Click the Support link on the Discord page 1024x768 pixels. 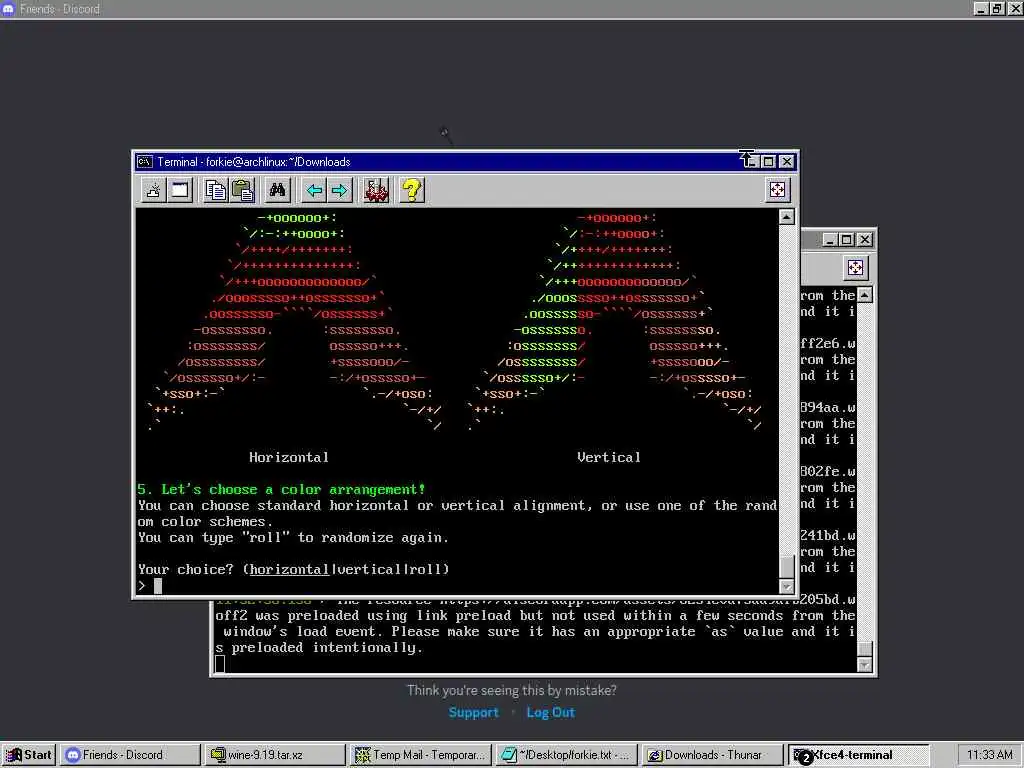pos(473,712)
